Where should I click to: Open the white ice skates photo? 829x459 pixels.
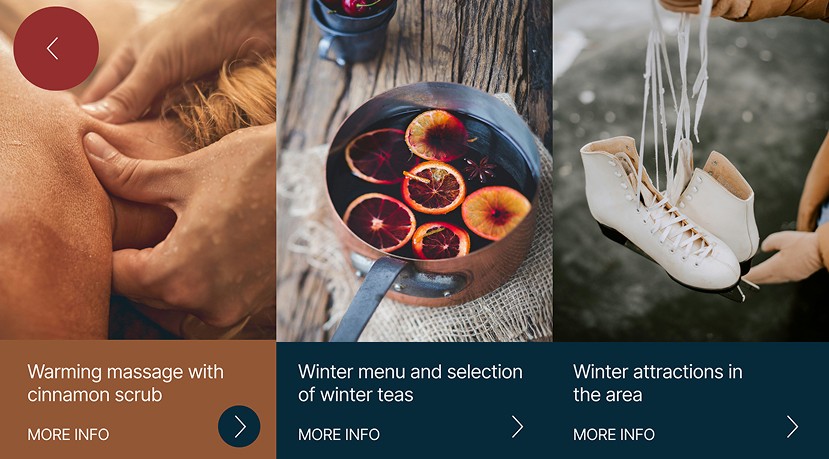pyautogui.click(x=691, y=171)
